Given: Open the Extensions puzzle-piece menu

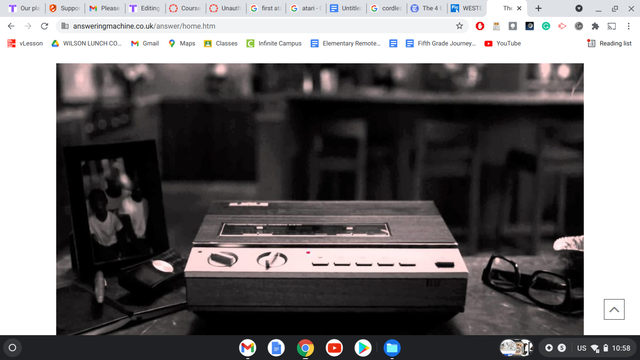Looking at the screenshot, I should tap(595, 26).
